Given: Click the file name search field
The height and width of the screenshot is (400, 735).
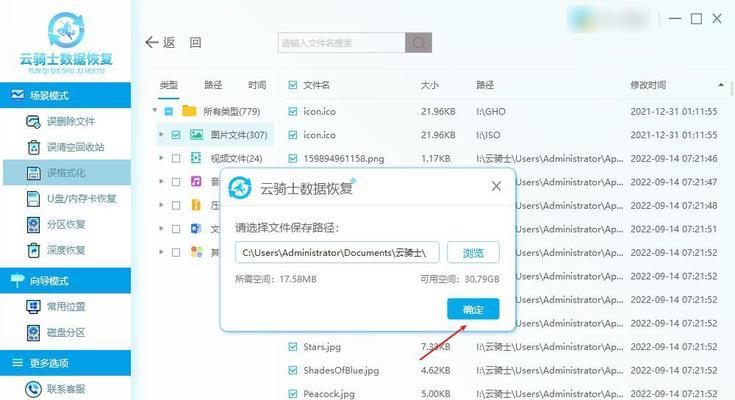Looking at the screenshot, I should tap(341, 43).
